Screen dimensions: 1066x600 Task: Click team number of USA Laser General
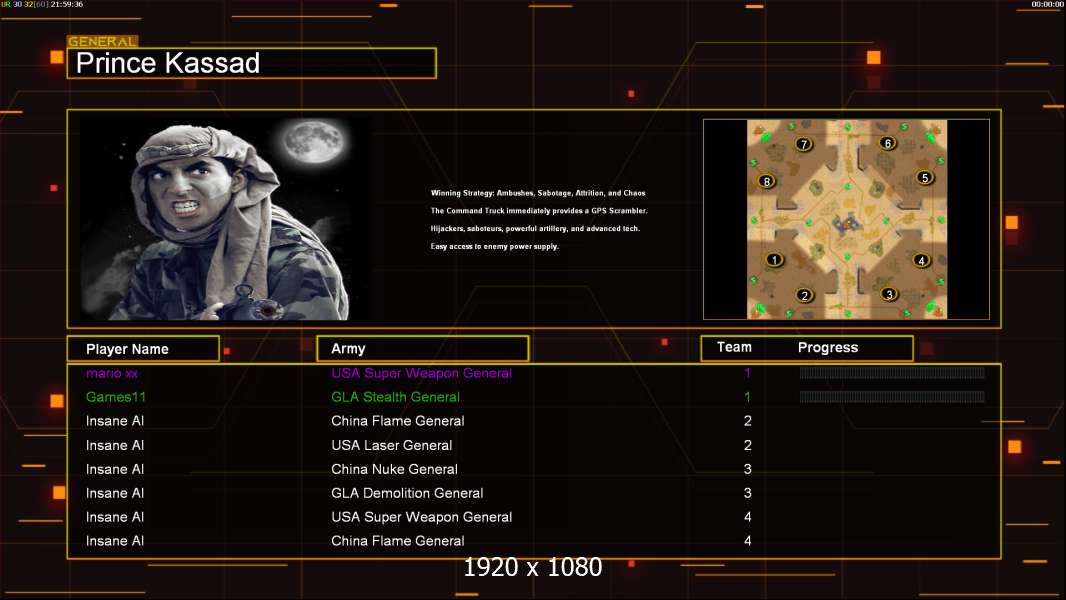click(748, 445)
